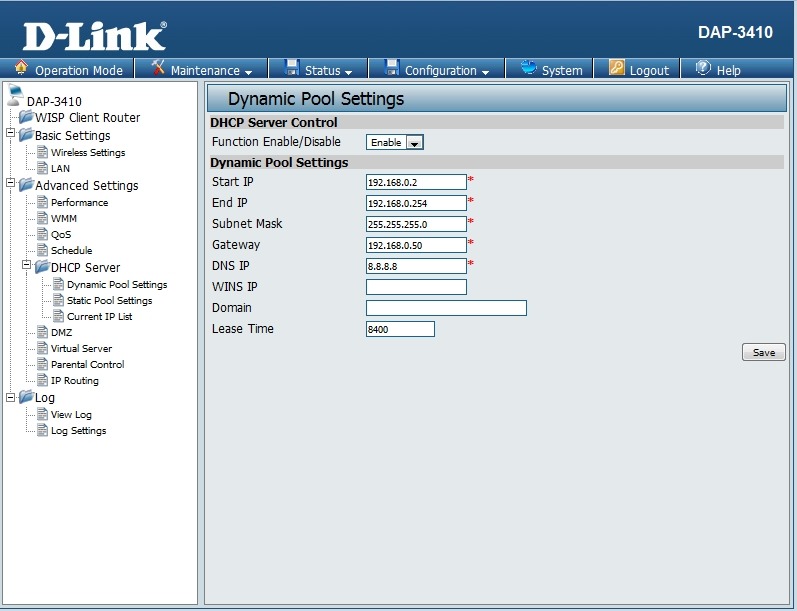Click the Lease Time input field
Image resolution: width=797 pixels, height=611 pixels.
click(x=400, y=329)
